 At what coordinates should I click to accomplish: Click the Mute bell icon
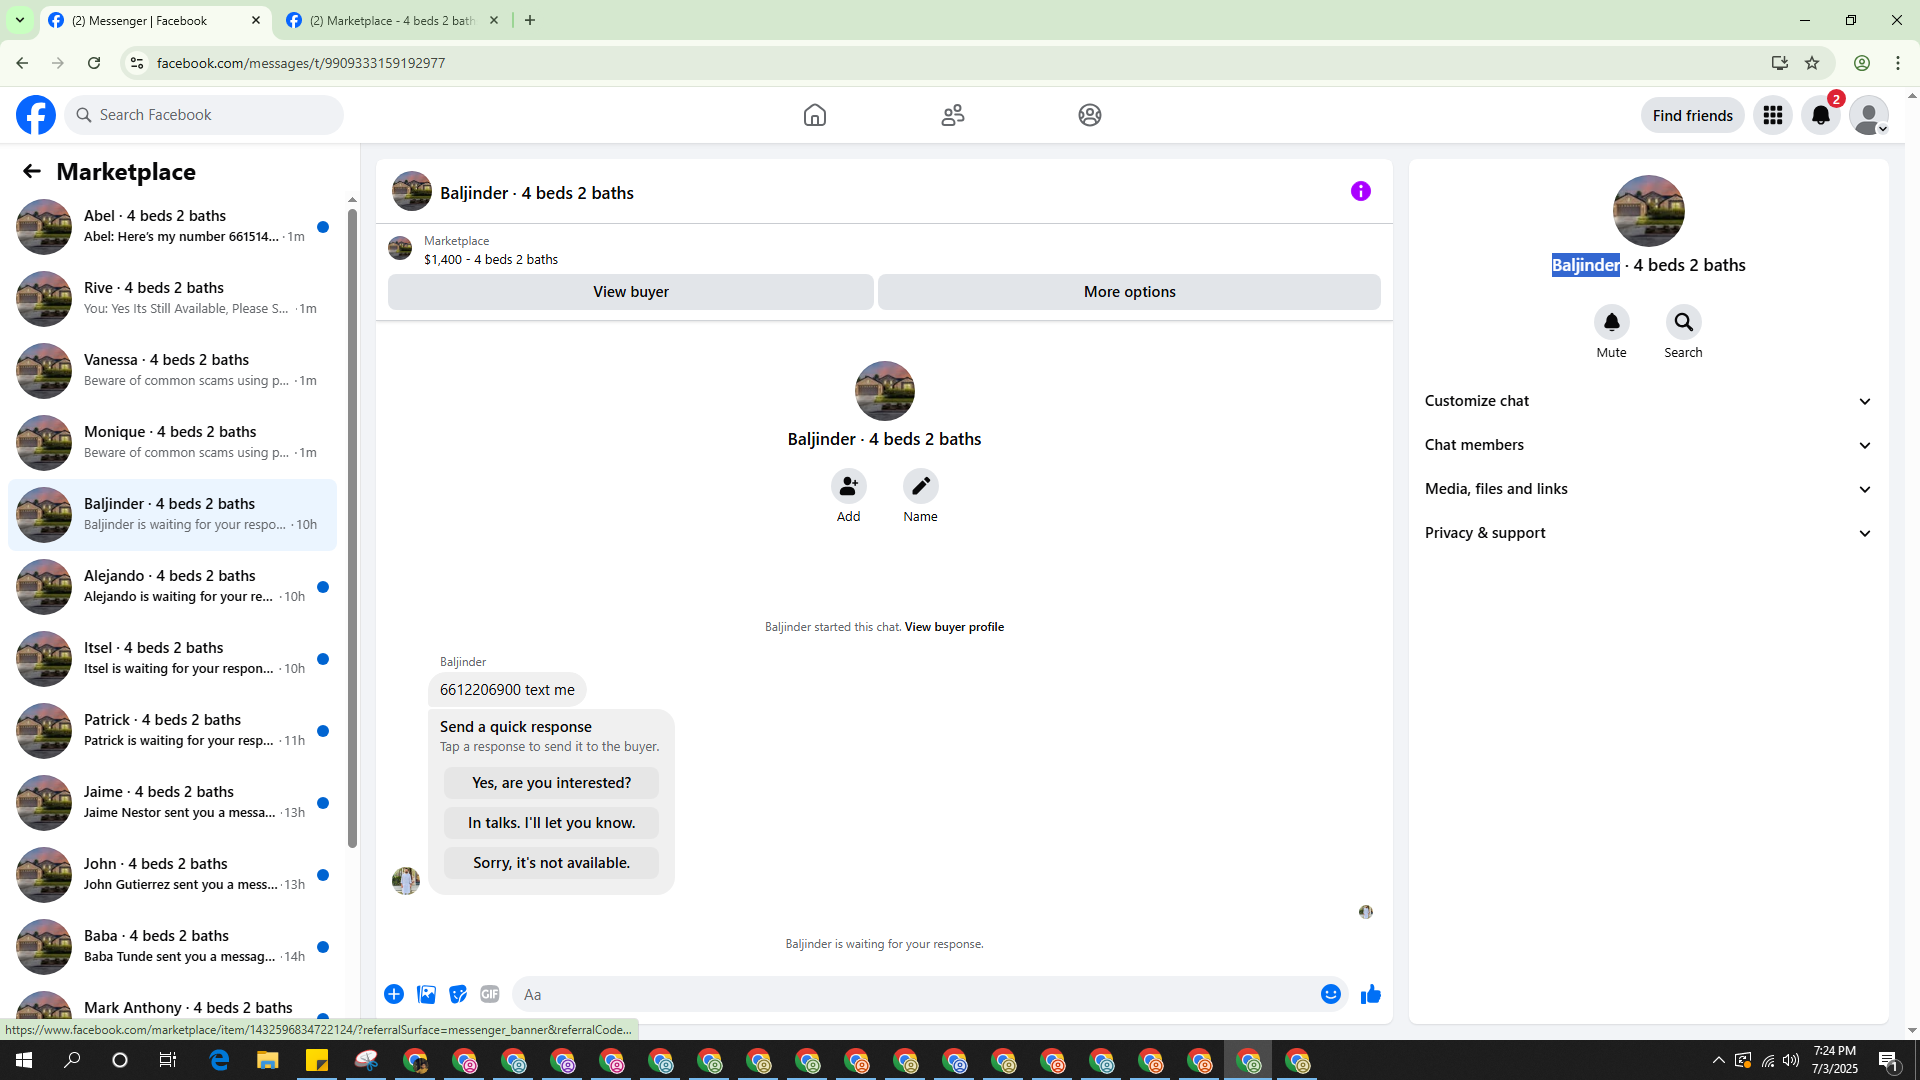coord(1611,322)
